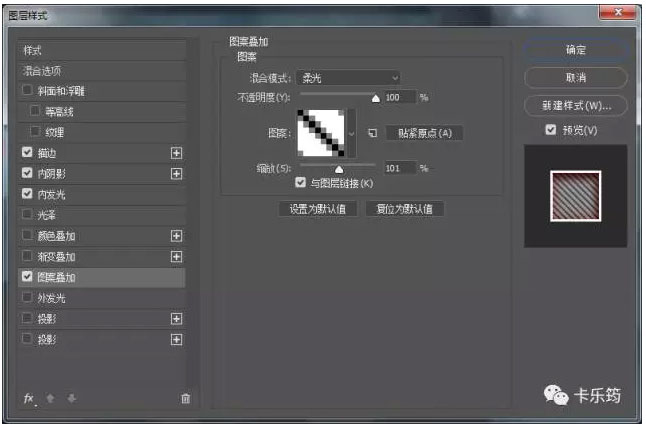Click the 设置为默认值 button
The image size is (646, 424).
point(318,209)
